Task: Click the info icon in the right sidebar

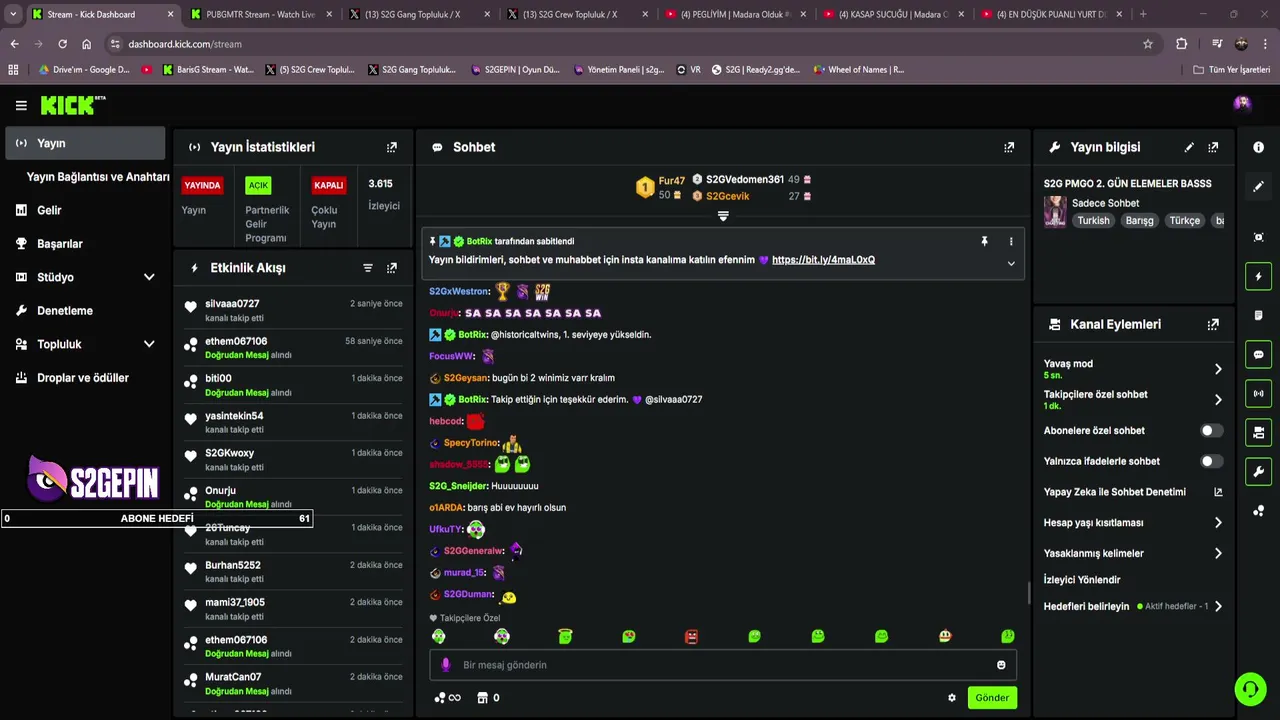Action: click(1258, 147)
